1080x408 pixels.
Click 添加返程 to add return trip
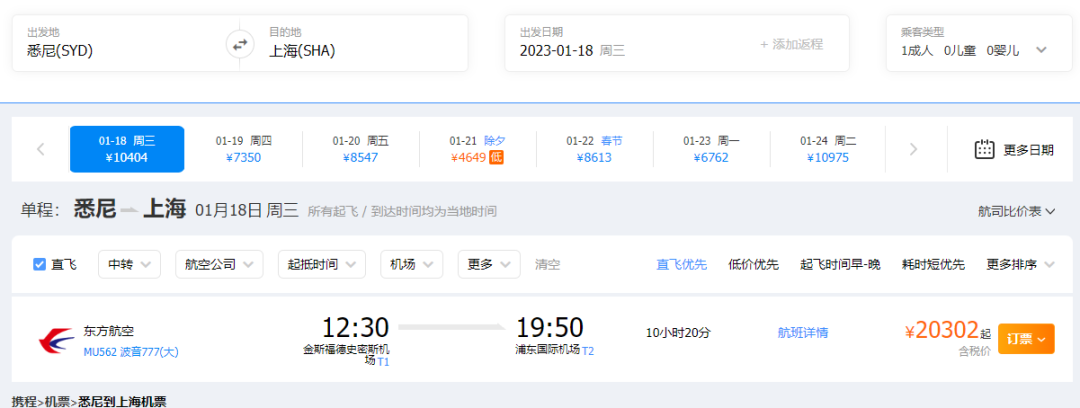tap(790, 44)
